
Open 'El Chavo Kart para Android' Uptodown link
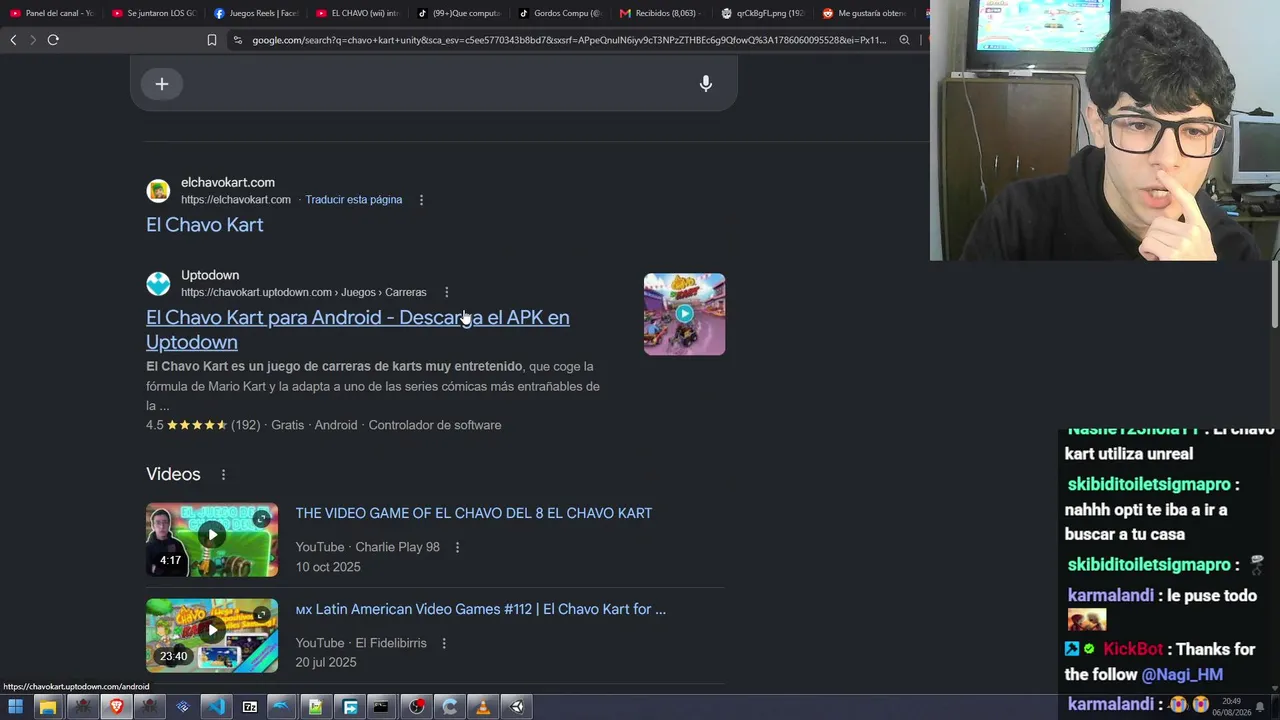(x=358, y=329)
